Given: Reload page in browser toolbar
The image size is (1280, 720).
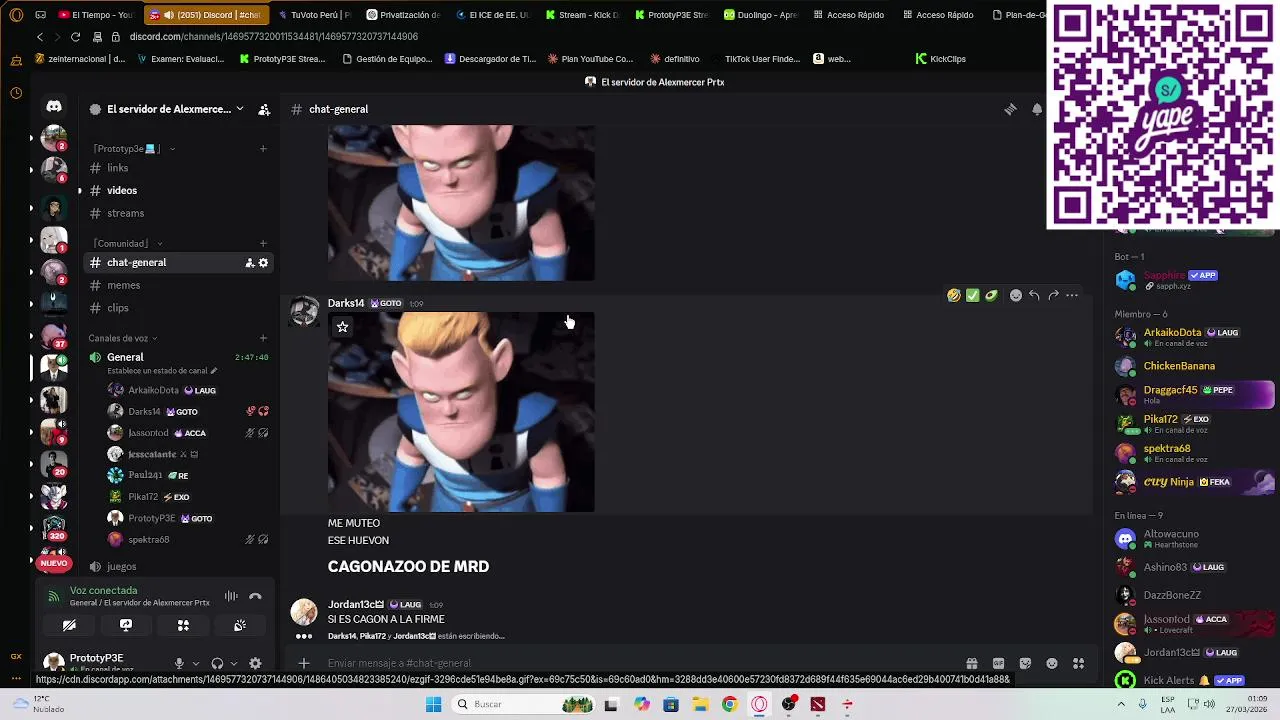Looking at the screenshot, I should (x=75, y=37).
